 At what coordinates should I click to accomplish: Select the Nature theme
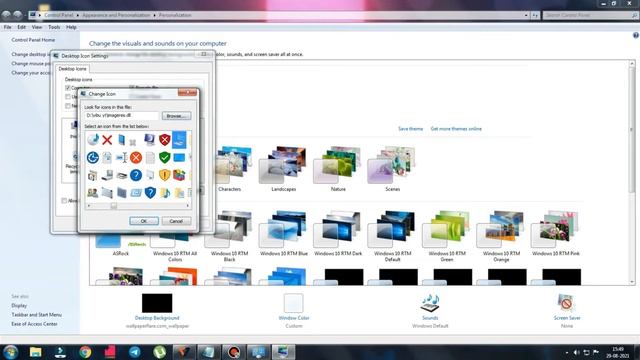338,169
